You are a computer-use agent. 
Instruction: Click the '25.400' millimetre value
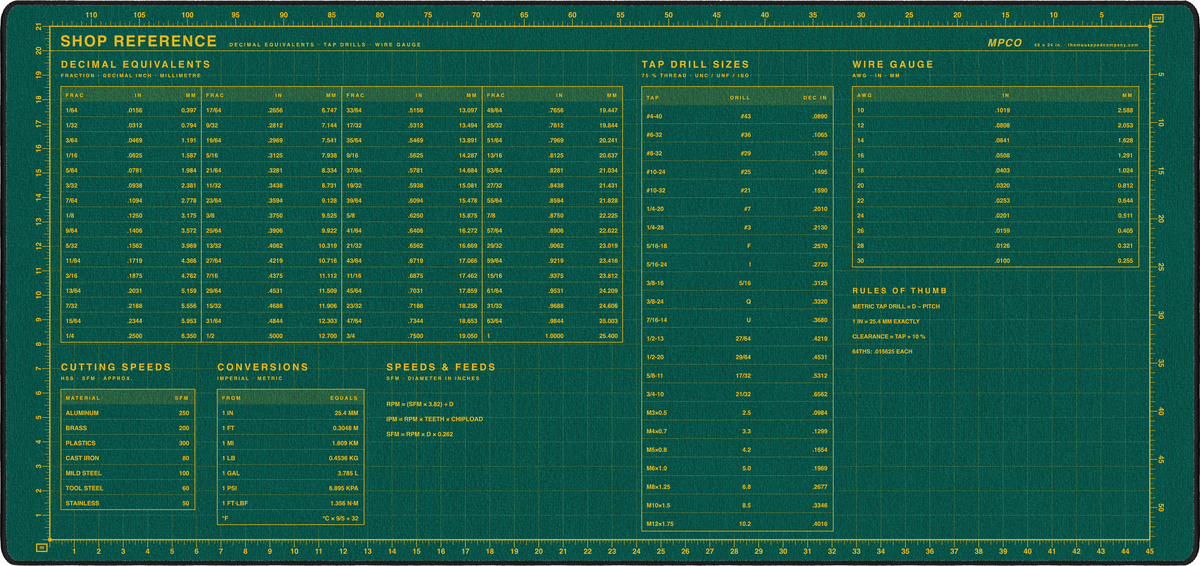(608, 336)
